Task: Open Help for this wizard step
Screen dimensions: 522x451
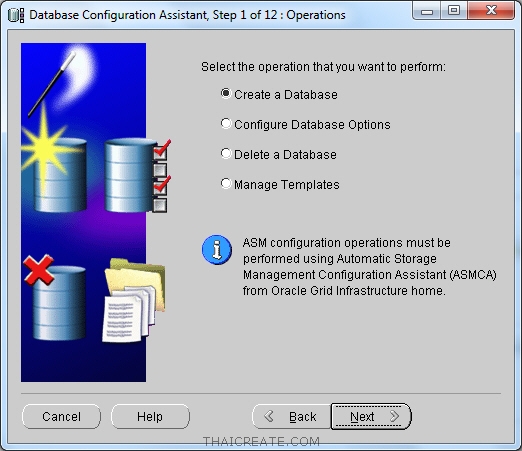Action: tap(150, 416)
